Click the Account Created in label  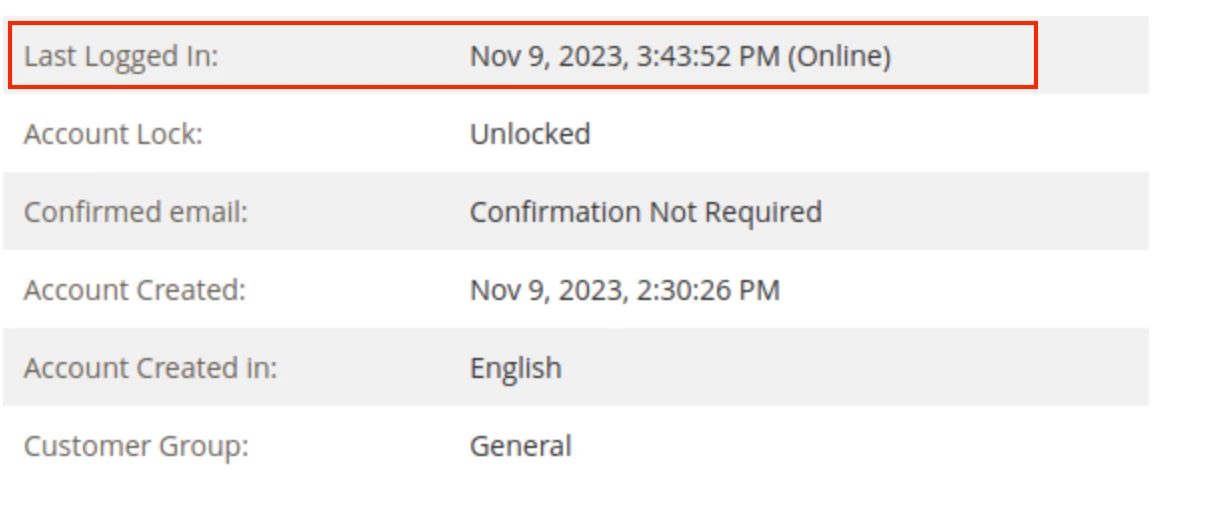point(151,368)
